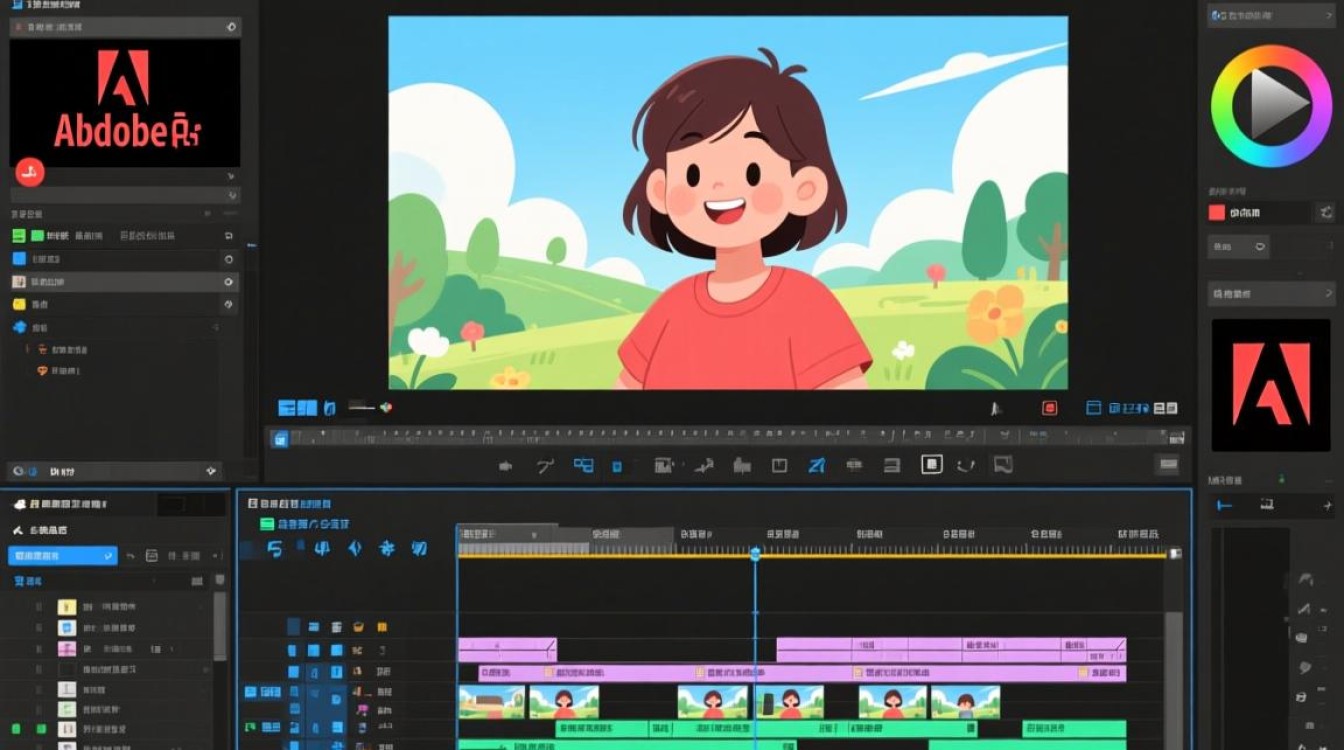
Task: Click the red color swatch in the right panel
Action: (x=1217, y=212)
